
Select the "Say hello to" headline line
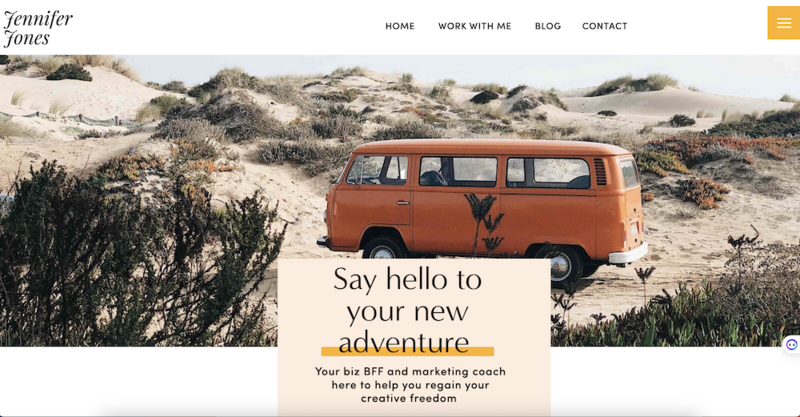407,280
